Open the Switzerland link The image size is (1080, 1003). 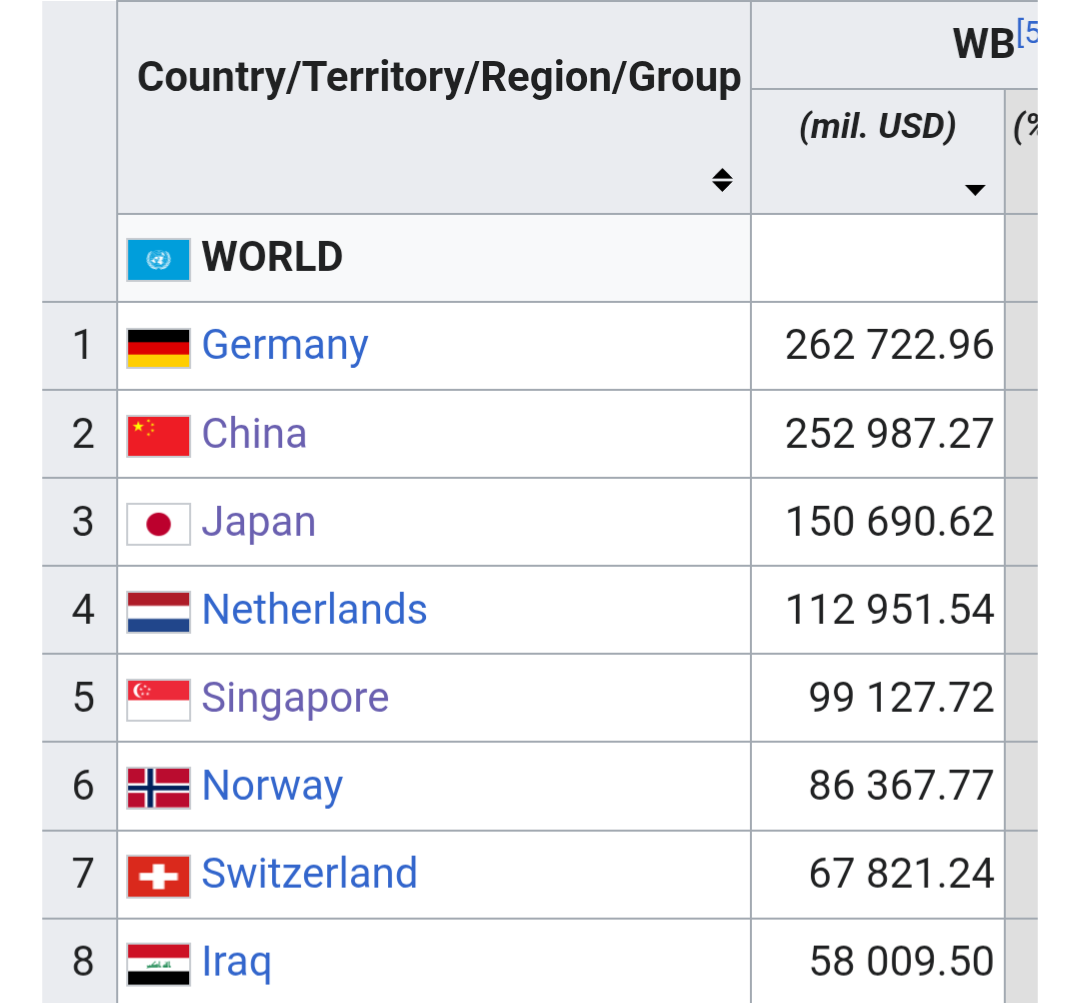point(309,874)
